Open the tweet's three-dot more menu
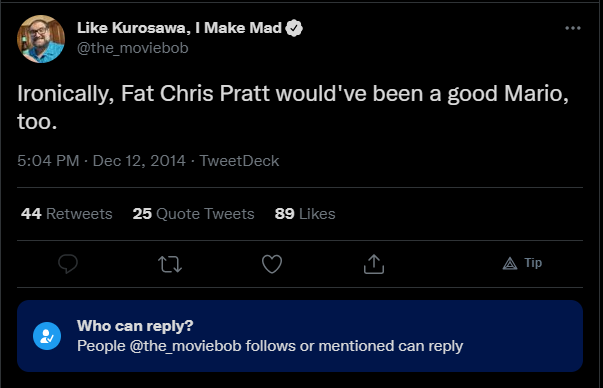 [573, 28]
